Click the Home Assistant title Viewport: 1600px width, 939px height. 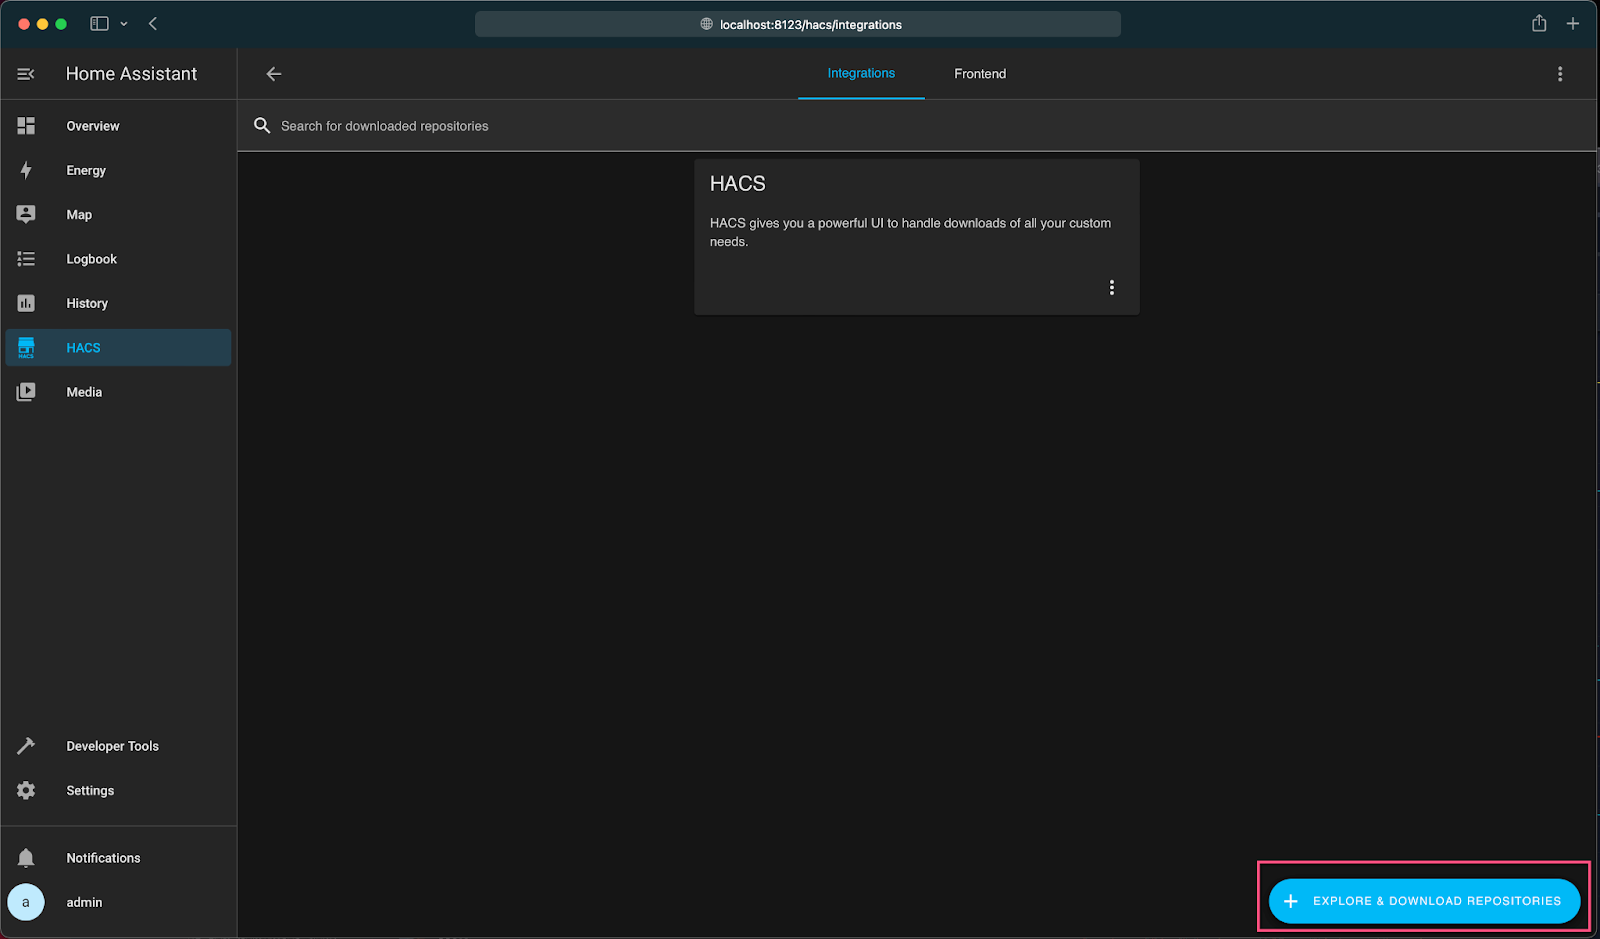click(x=131, y=74)
